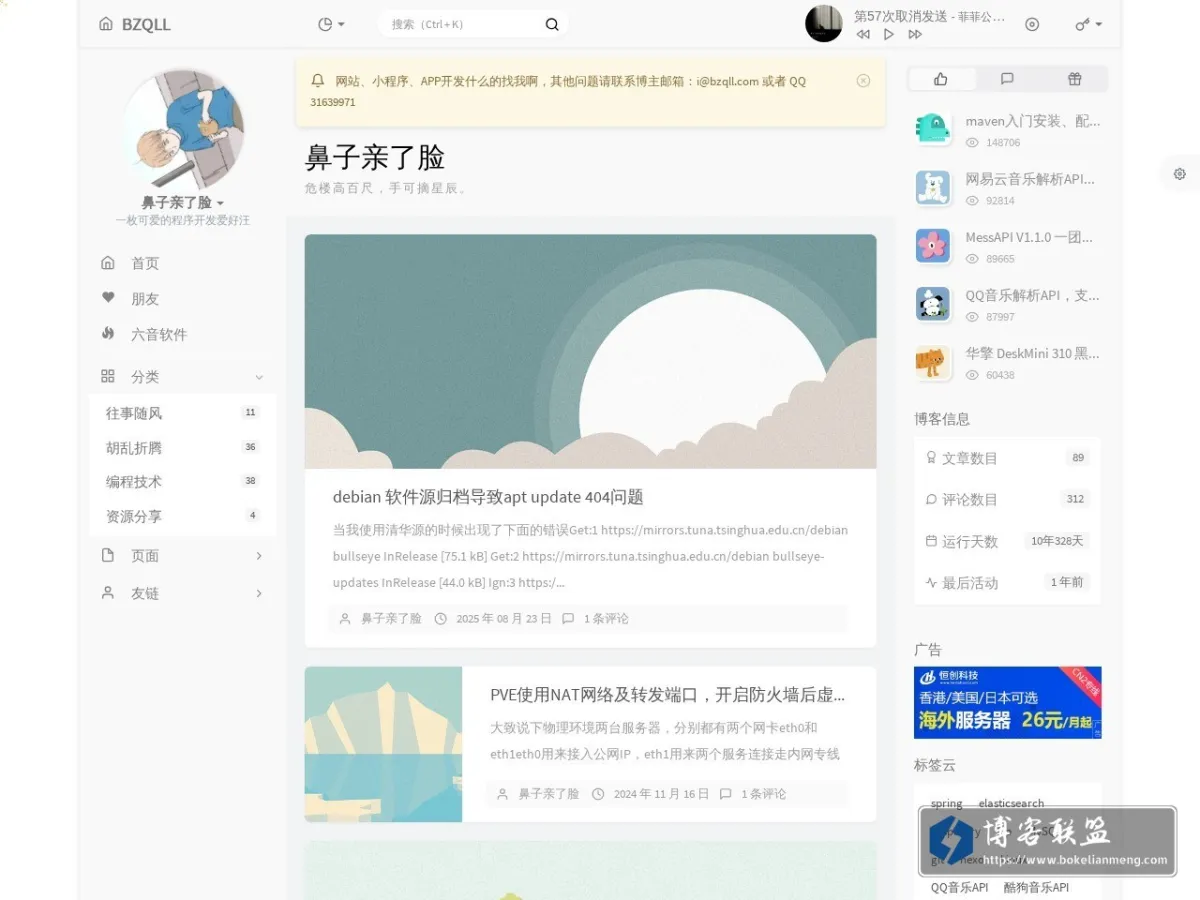Switch to latest comments tab
The image size is (1200, 900).
click(x=1007, y=79)
